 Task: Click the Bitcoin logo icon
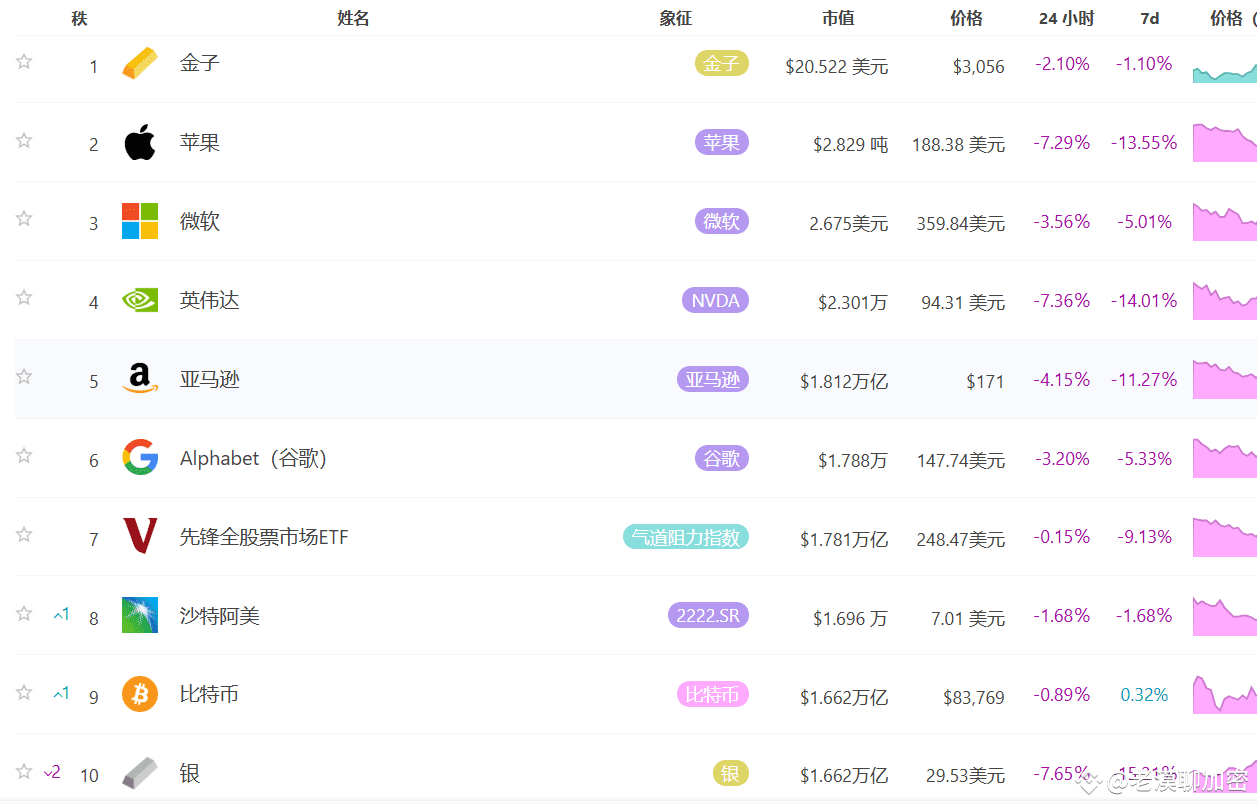click(140, 694)
